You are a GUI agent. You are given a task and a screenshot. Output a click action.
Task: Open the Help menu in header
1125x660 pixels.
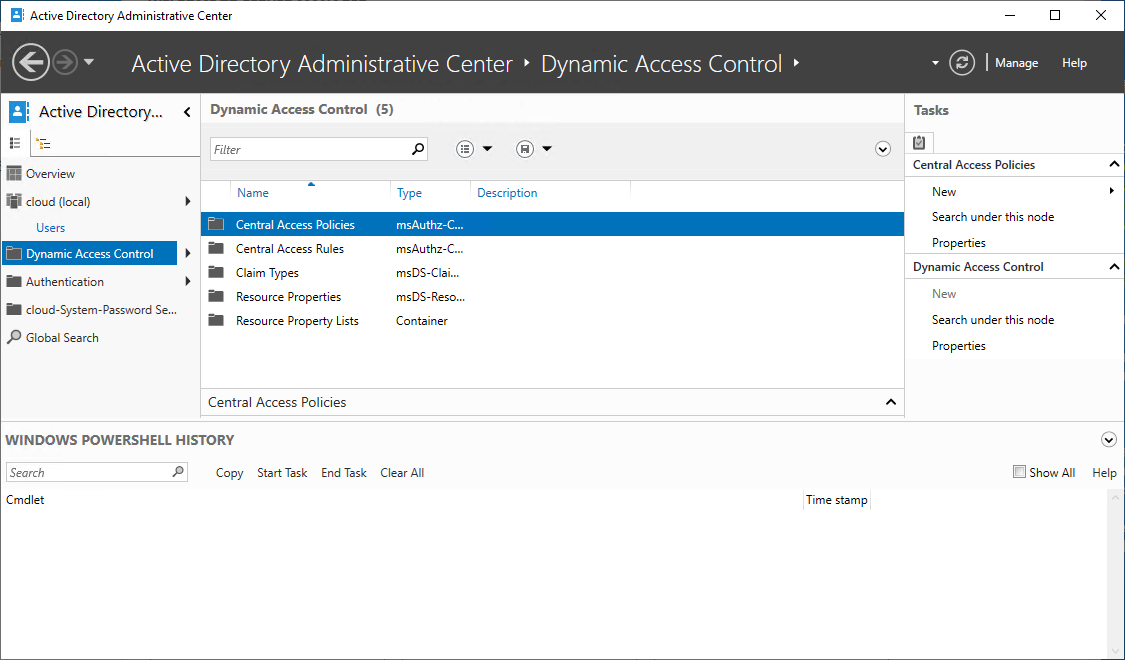click(x=1074, y=63)
